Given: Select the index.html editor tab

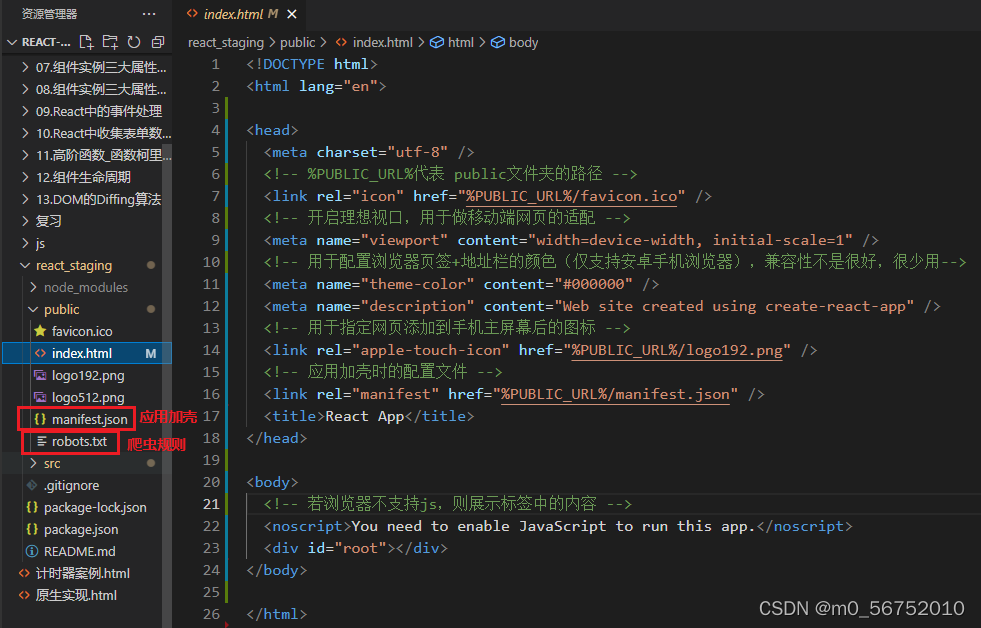Looking at the screenshot, I should (x=241, y=14).
